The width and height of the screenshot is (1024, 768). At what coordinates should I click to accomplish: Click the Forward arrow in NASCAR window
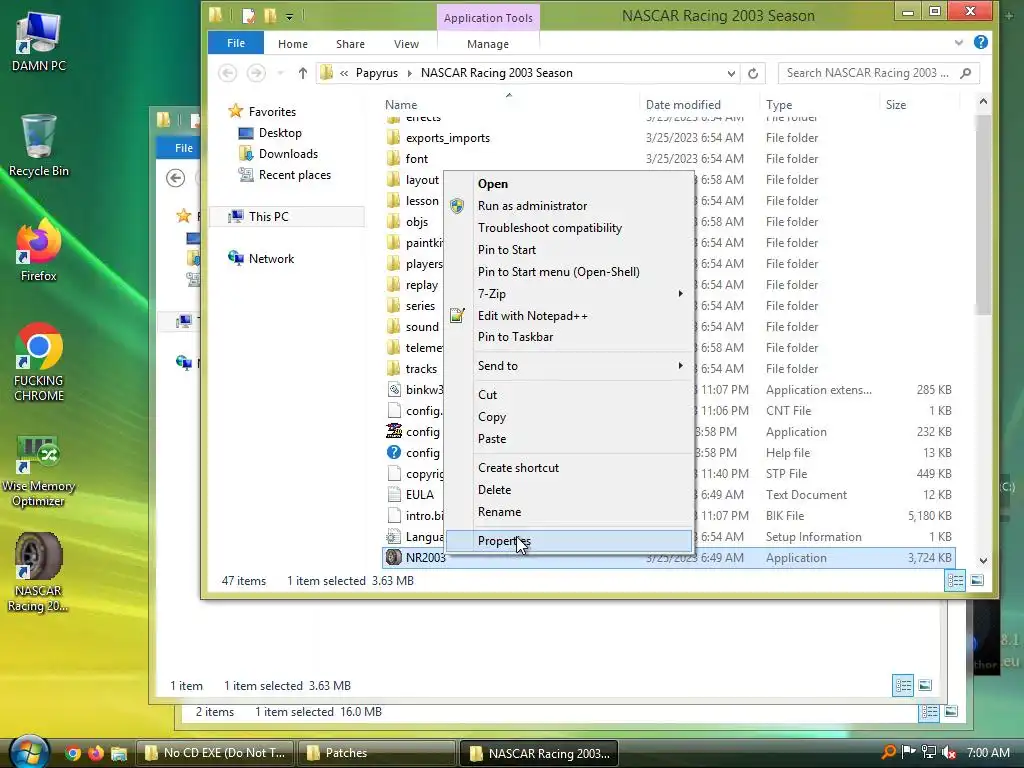256,73
